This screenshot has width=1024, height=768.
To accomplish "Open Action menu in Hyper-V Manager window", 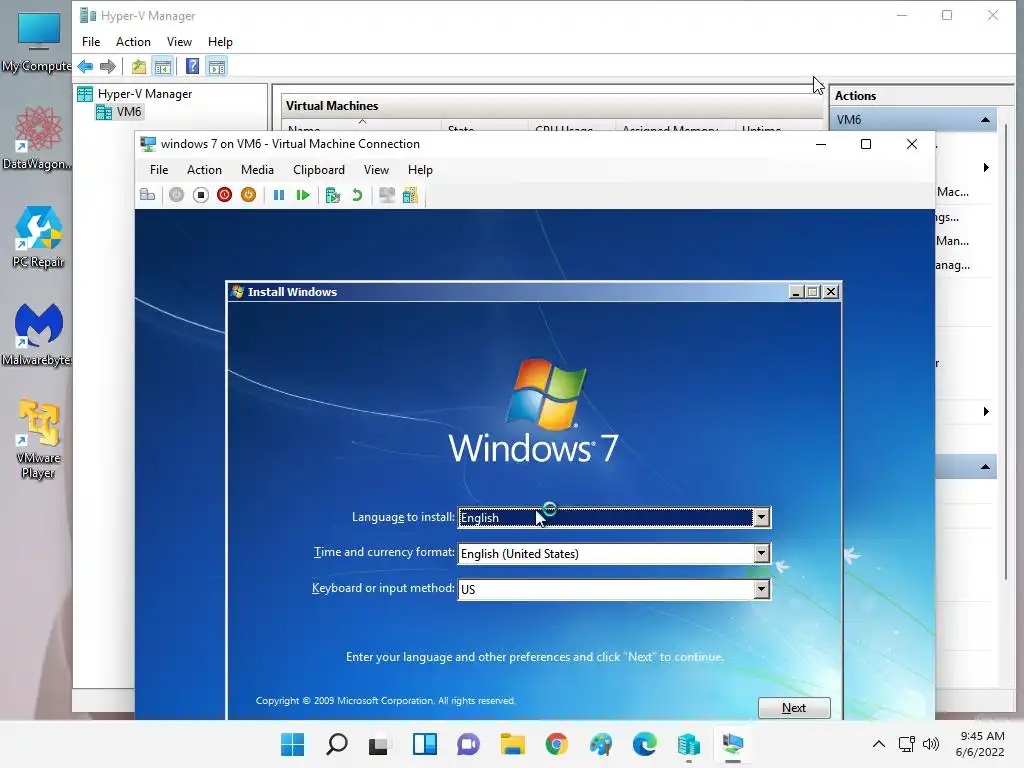I will [x=133, y=42].
